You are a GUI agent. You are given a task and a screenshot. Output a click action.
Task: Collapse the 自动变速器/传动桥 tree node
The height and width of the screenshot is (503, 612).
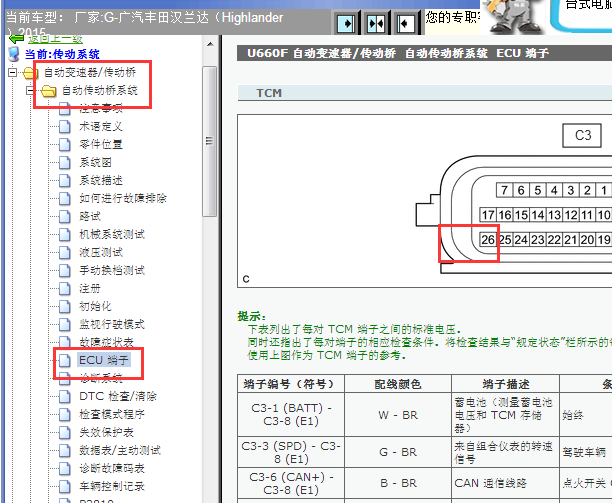tap(12, 72)
